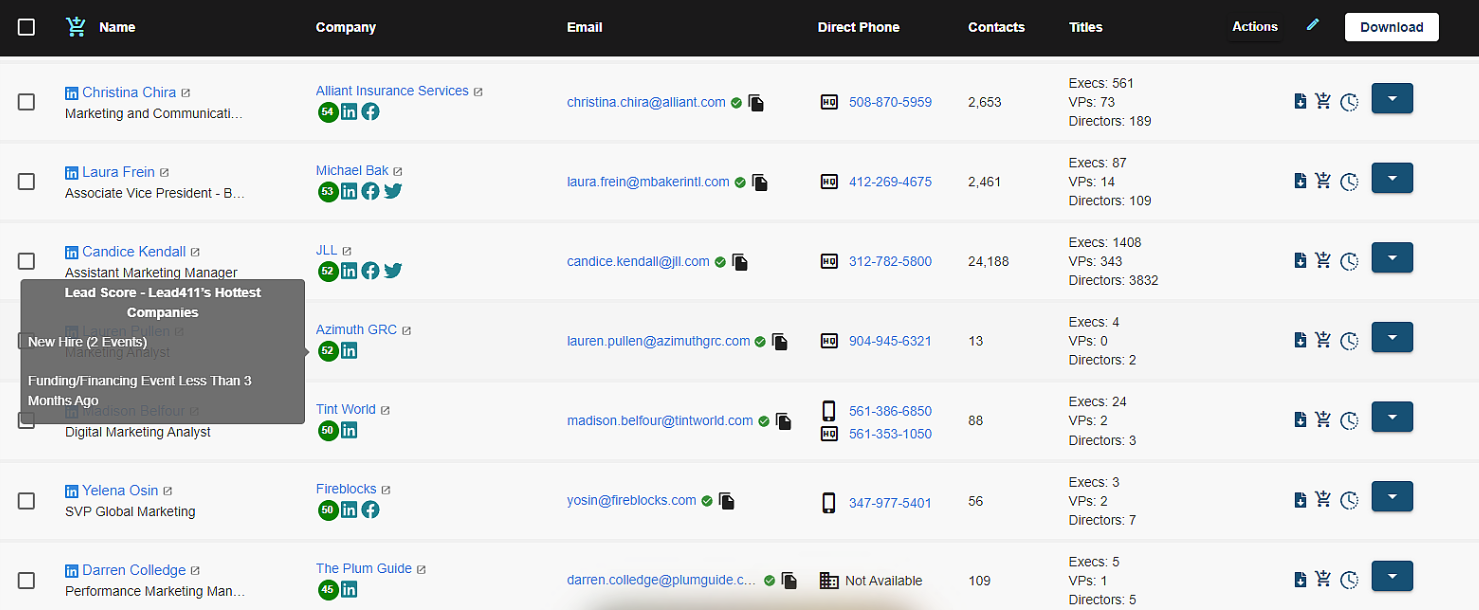Open Yelena Osin's contact name link
The width and height of the screenshot is (1479, 610).
tap(120, 490)
